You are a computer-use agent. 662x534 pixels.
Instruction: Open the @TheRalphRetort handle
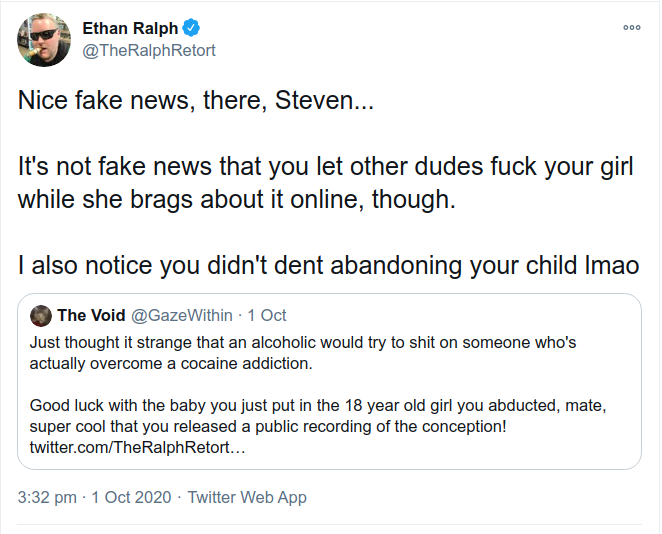coord(149,51)
